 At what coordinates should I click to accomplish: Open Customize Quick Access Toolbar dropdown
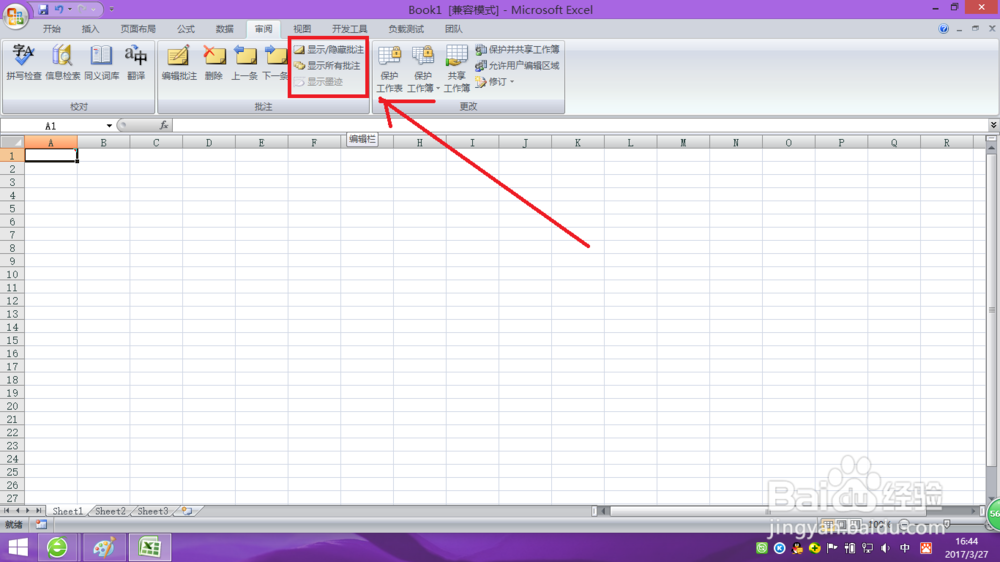coord(112,10)
